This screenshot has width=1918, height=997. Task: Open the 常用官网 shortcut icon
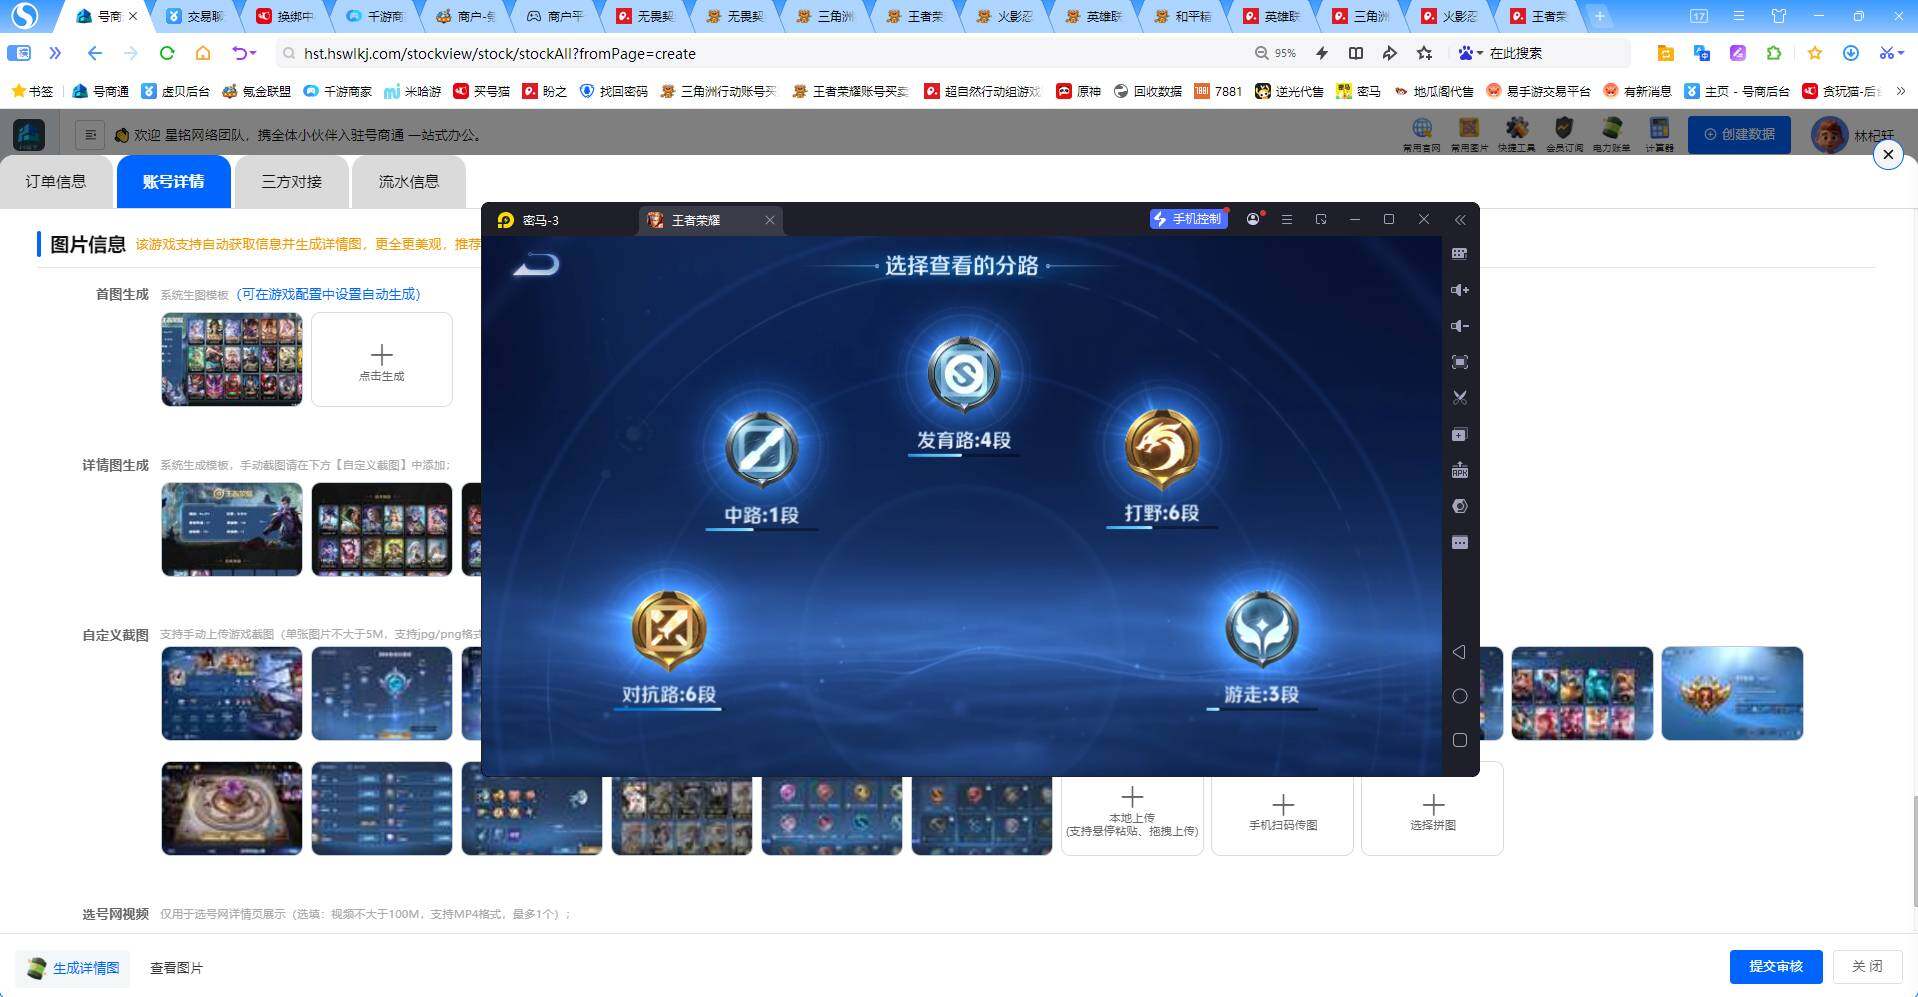click(x=1421, y=134)
